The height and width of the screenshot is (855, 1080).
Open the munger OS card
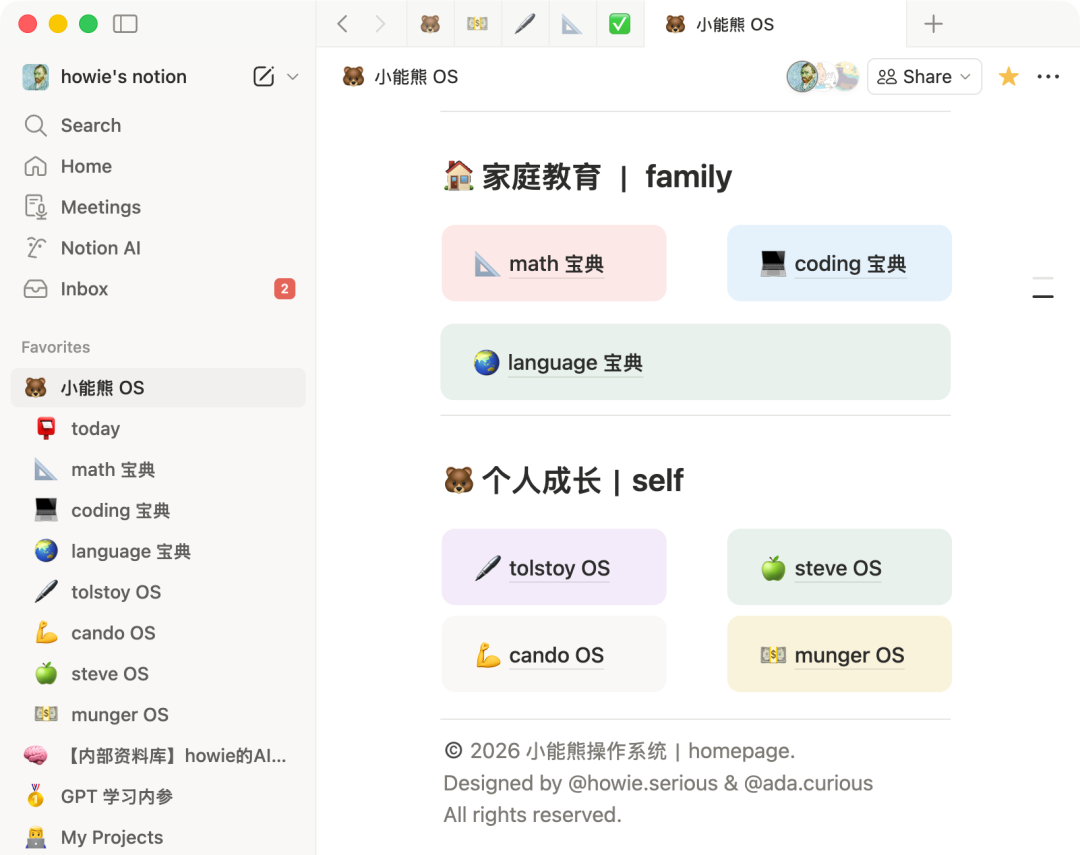tap(839, 655)
